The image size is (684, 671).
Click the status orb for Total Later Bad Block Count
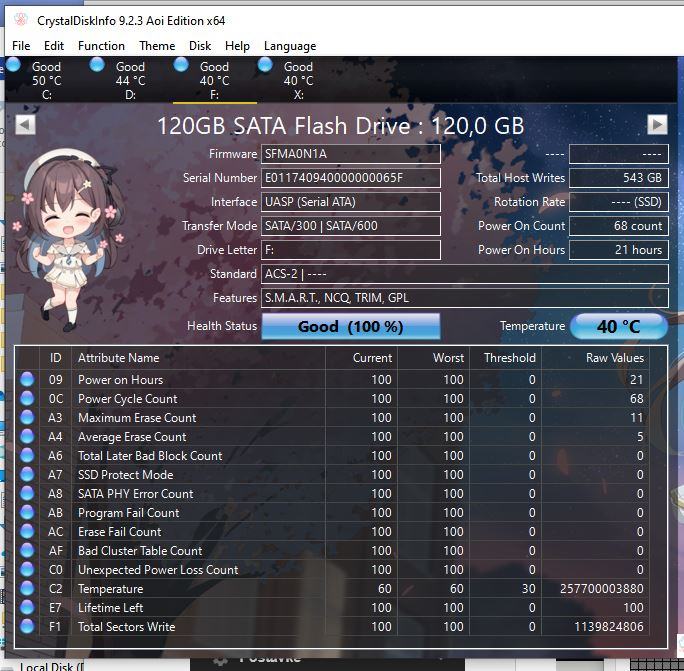27,455
